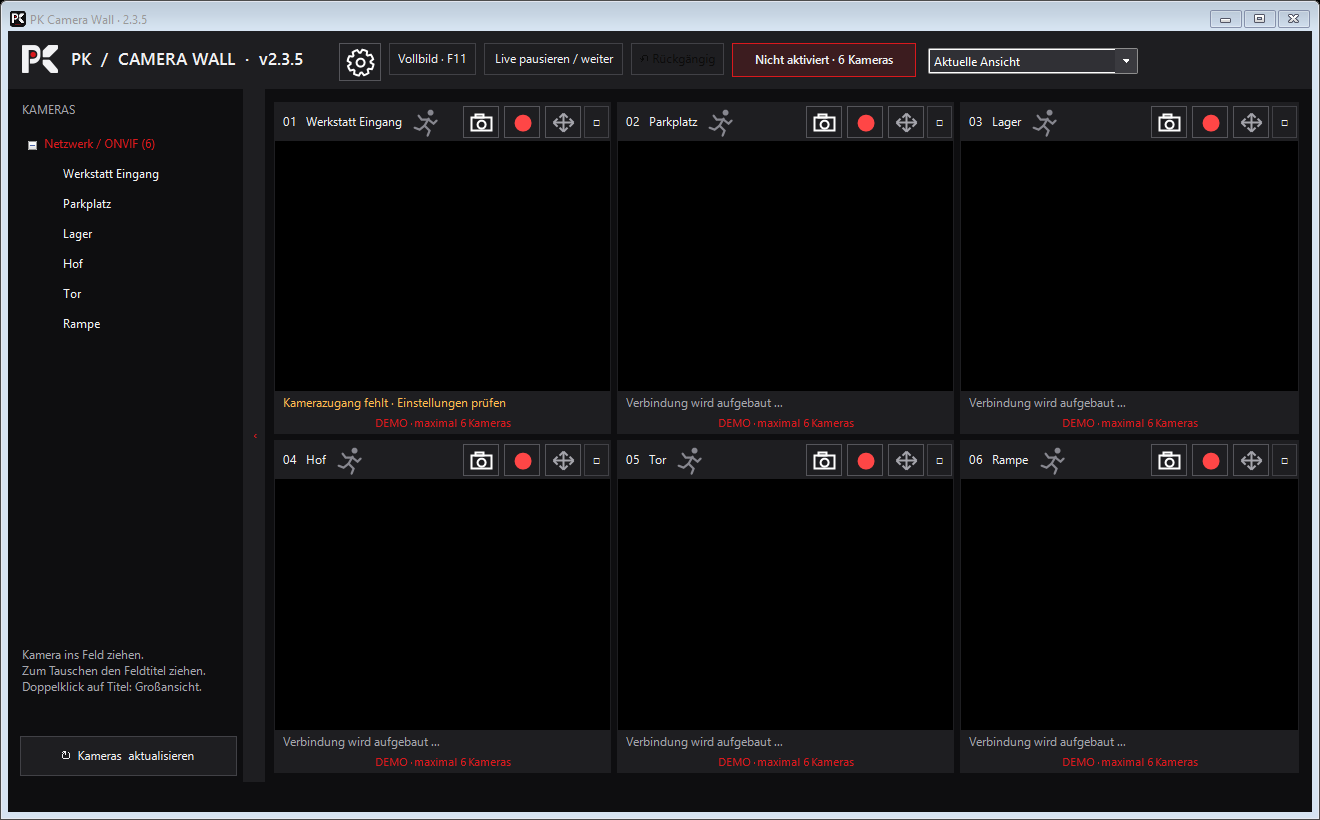Screen dimensions: 1320x820
Task: Start recording the Rampe camera
Action: tap(1210, 461)
